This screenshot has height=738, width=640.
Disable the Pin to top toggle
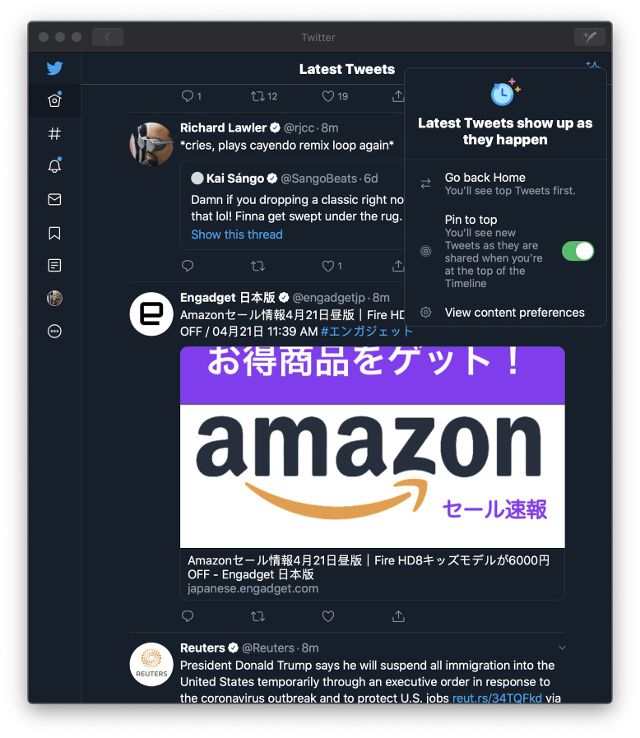point(578,251)
